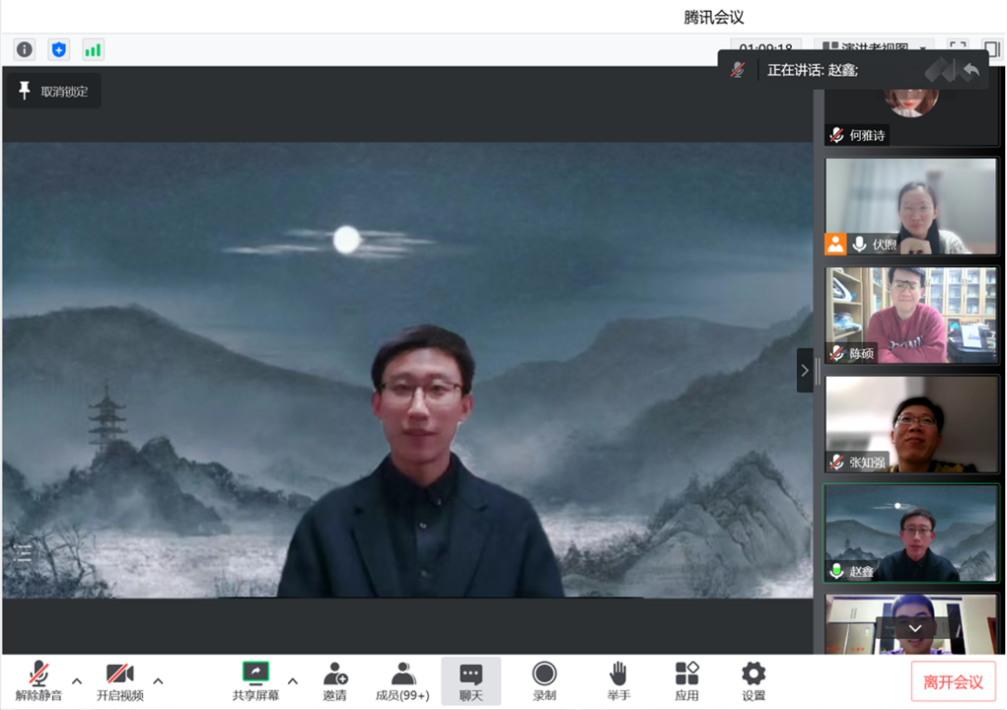Image resolution: width=1007 pixels, height=710 pixels.
Task: Click the red 离开会议 button
Action: point(952,682)
